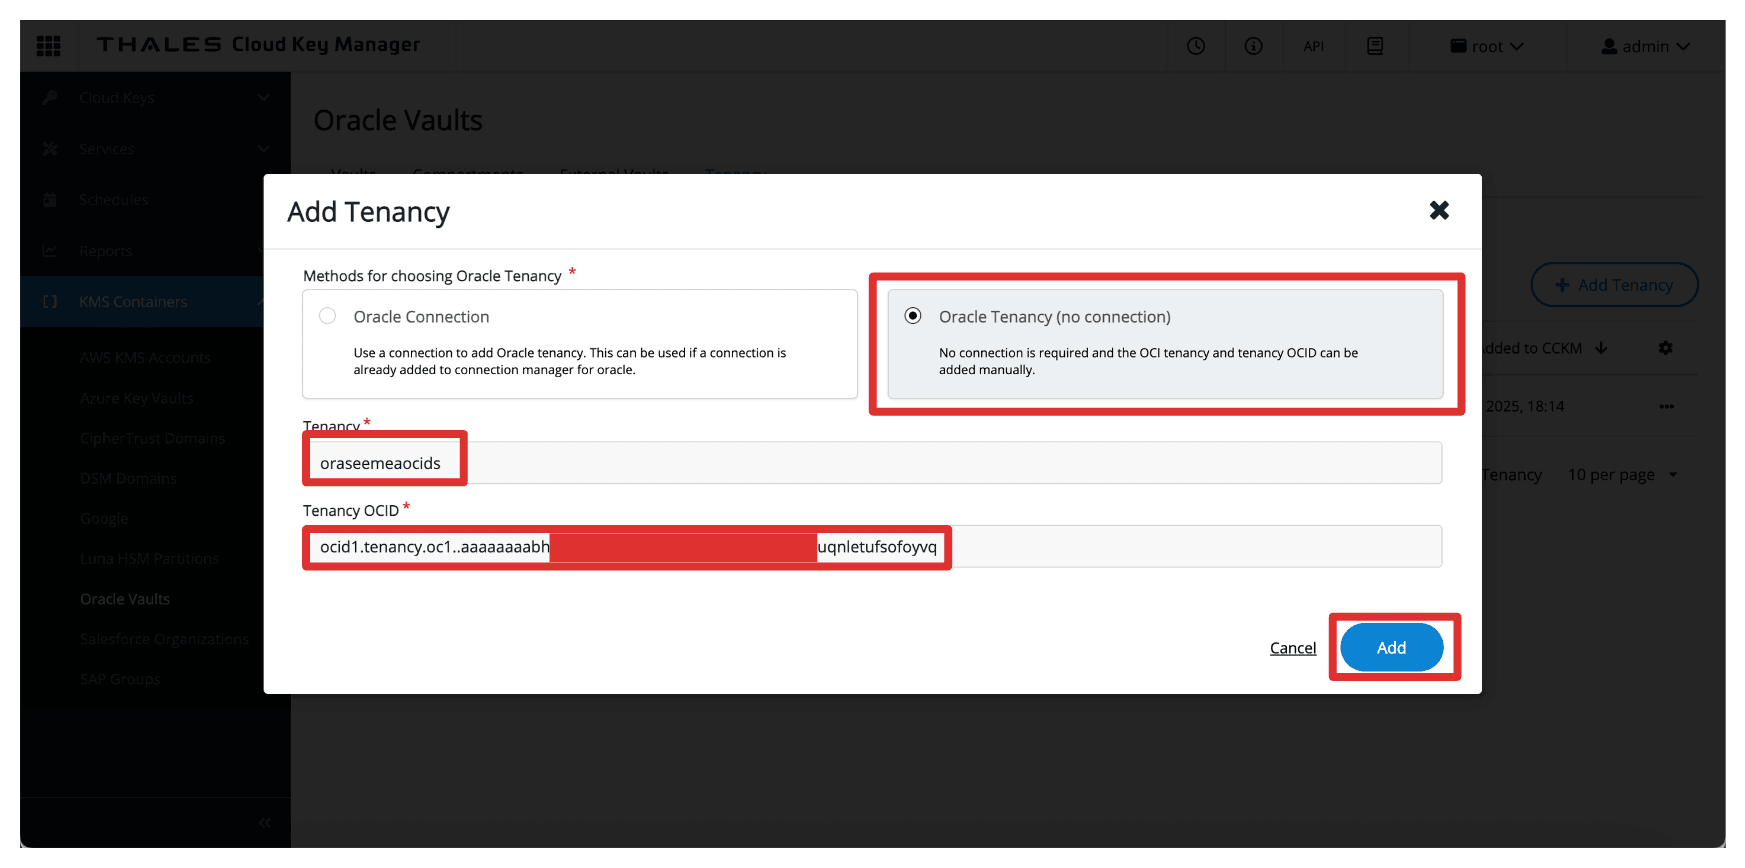
Task: Open Azure Key Vaults sidebar item
Action: [x=136, y=398]
